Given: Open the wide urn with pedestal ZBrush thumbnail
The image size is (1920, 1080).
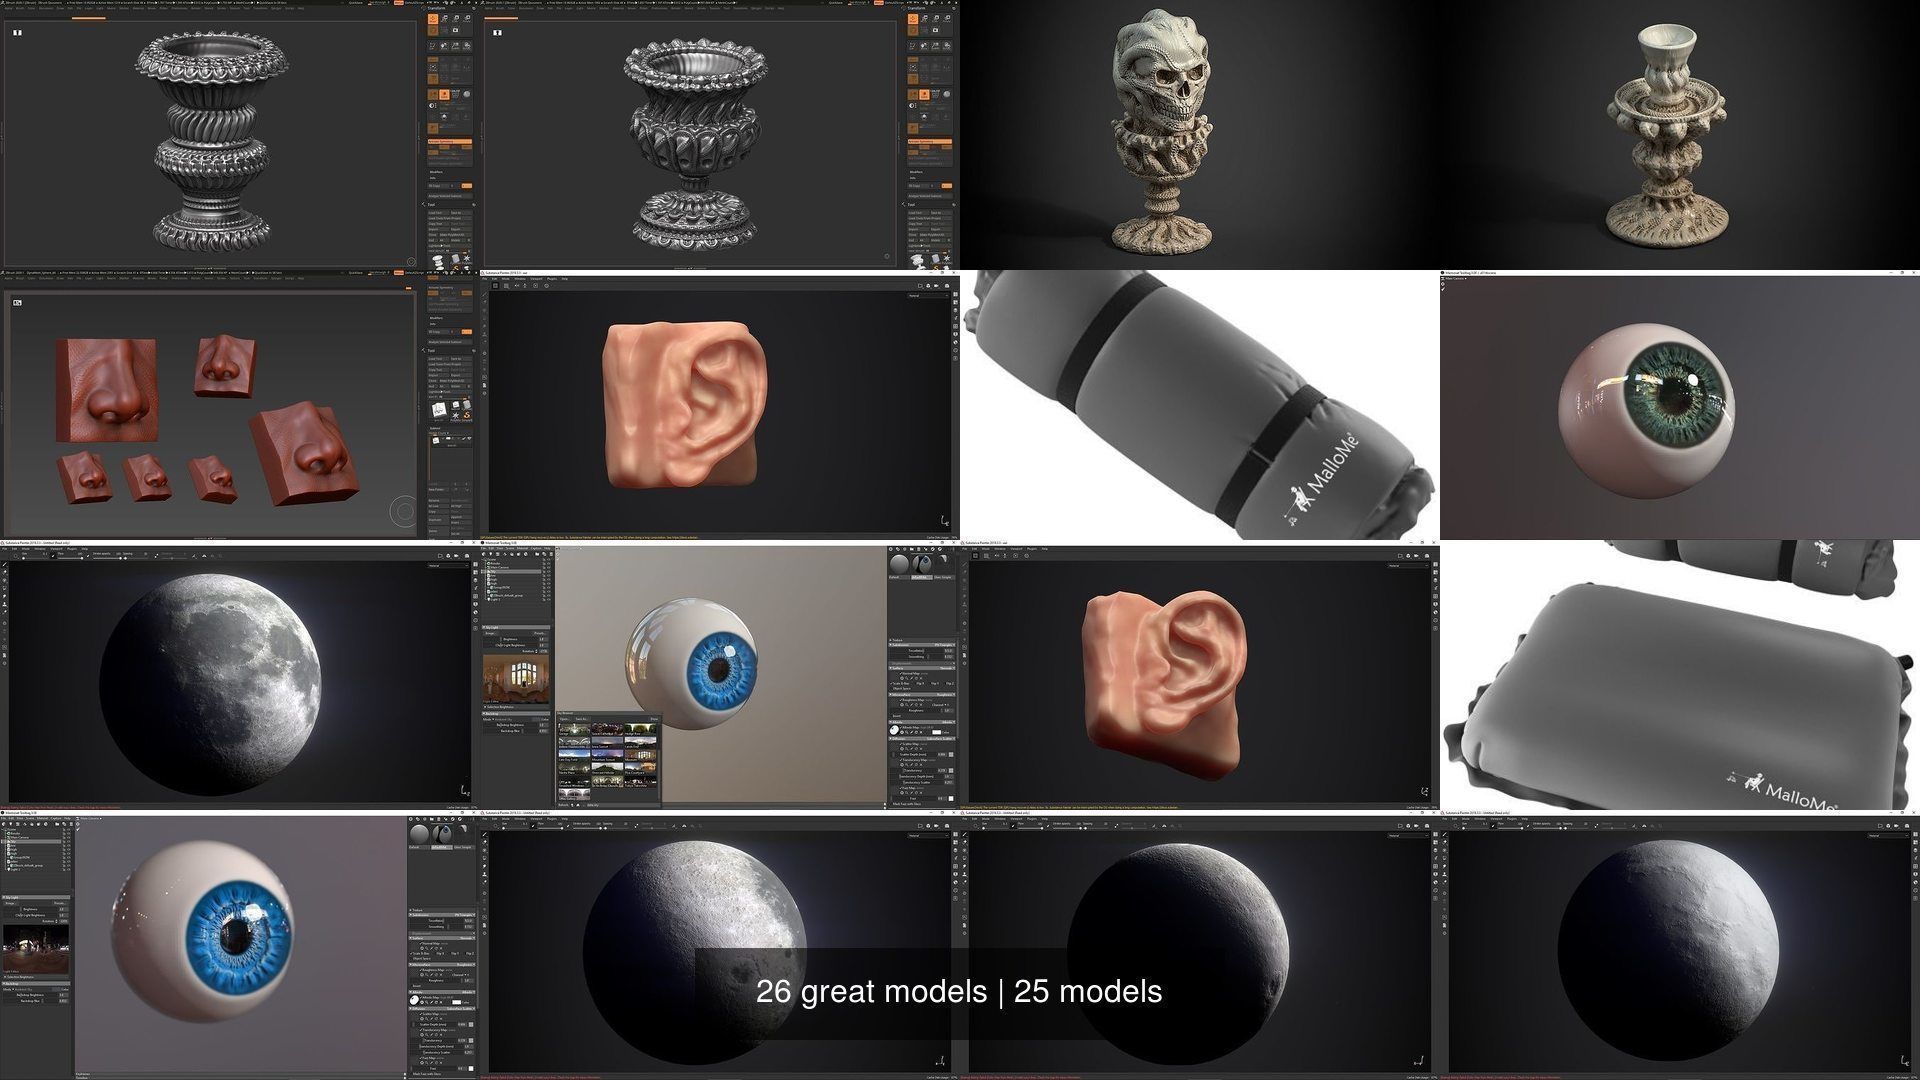Looking at the screenshot, I should [x=720, y=135].
